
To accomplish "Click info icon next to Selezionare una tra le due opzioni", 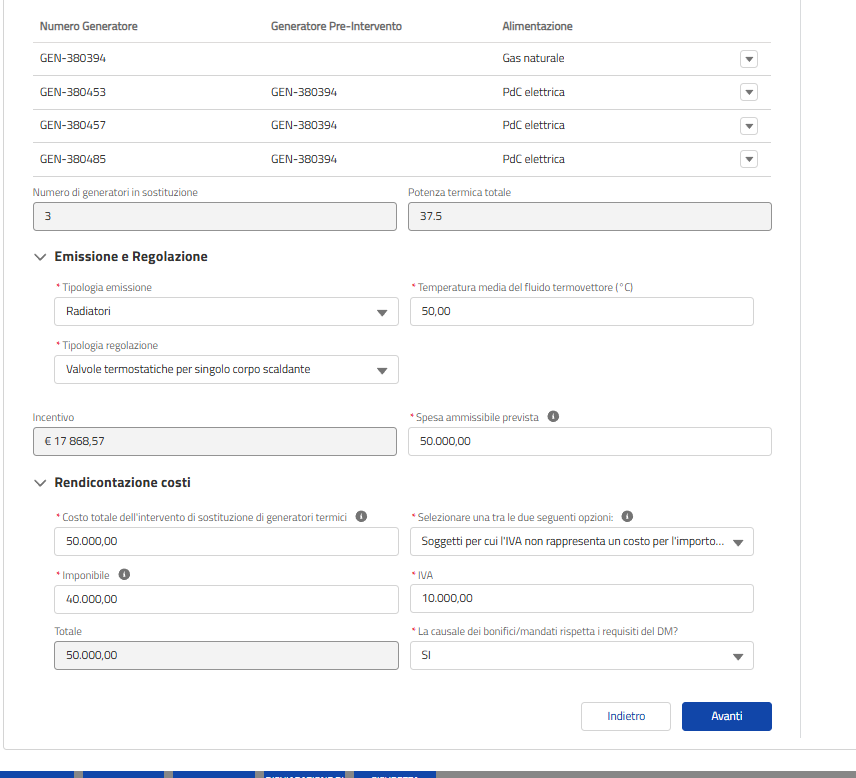I will coord(627,516).
